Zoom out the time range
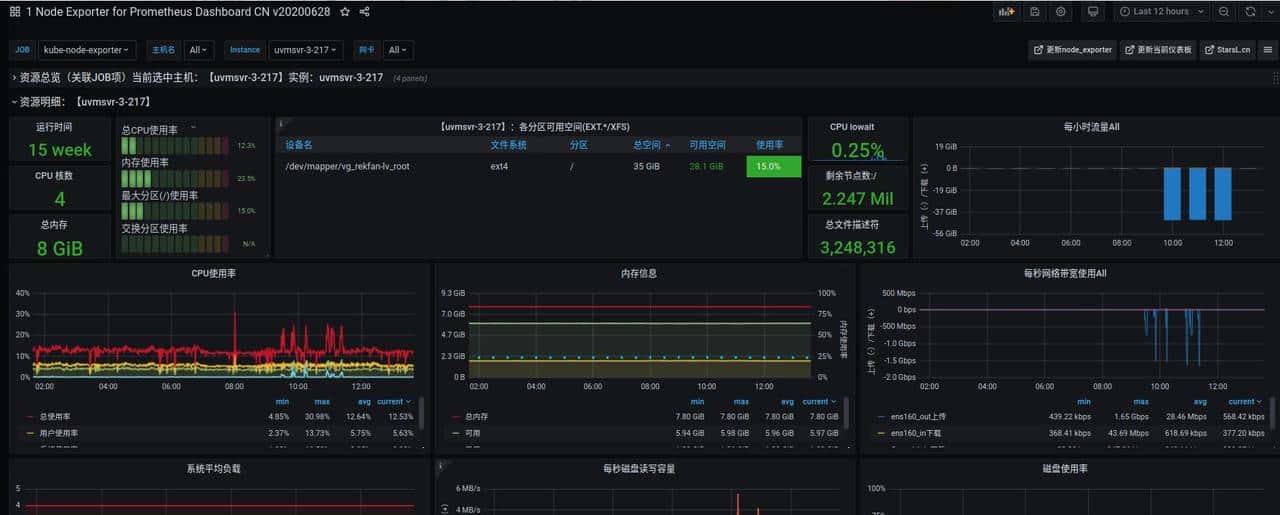The height and width of the screenshot is (515, 1280). pyautogui.click(x=1224, y=12)
